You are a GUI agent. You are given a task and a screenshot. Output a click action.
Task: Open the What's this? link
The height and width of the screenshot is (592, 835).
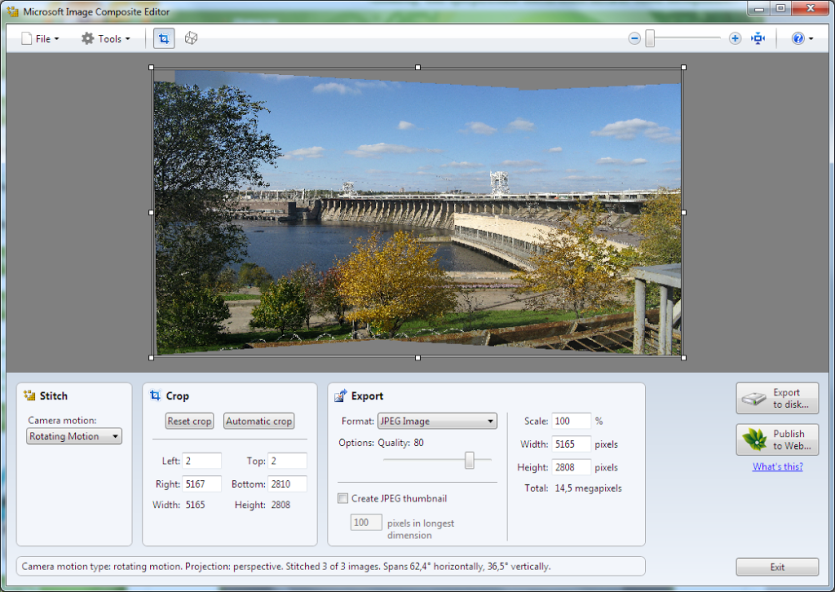pos(777,467)
